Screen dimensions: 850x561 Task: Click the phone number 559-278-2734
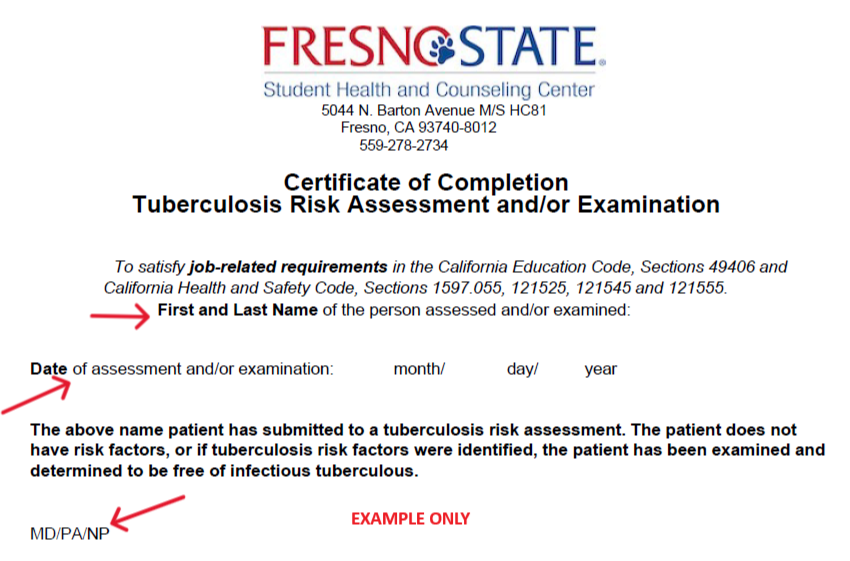pyautogui.click(x=403, y=146)
